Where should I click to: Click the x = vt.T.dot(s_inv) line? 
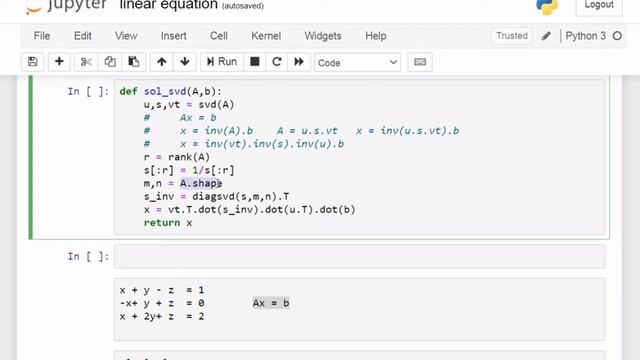(x=249, y=209)
